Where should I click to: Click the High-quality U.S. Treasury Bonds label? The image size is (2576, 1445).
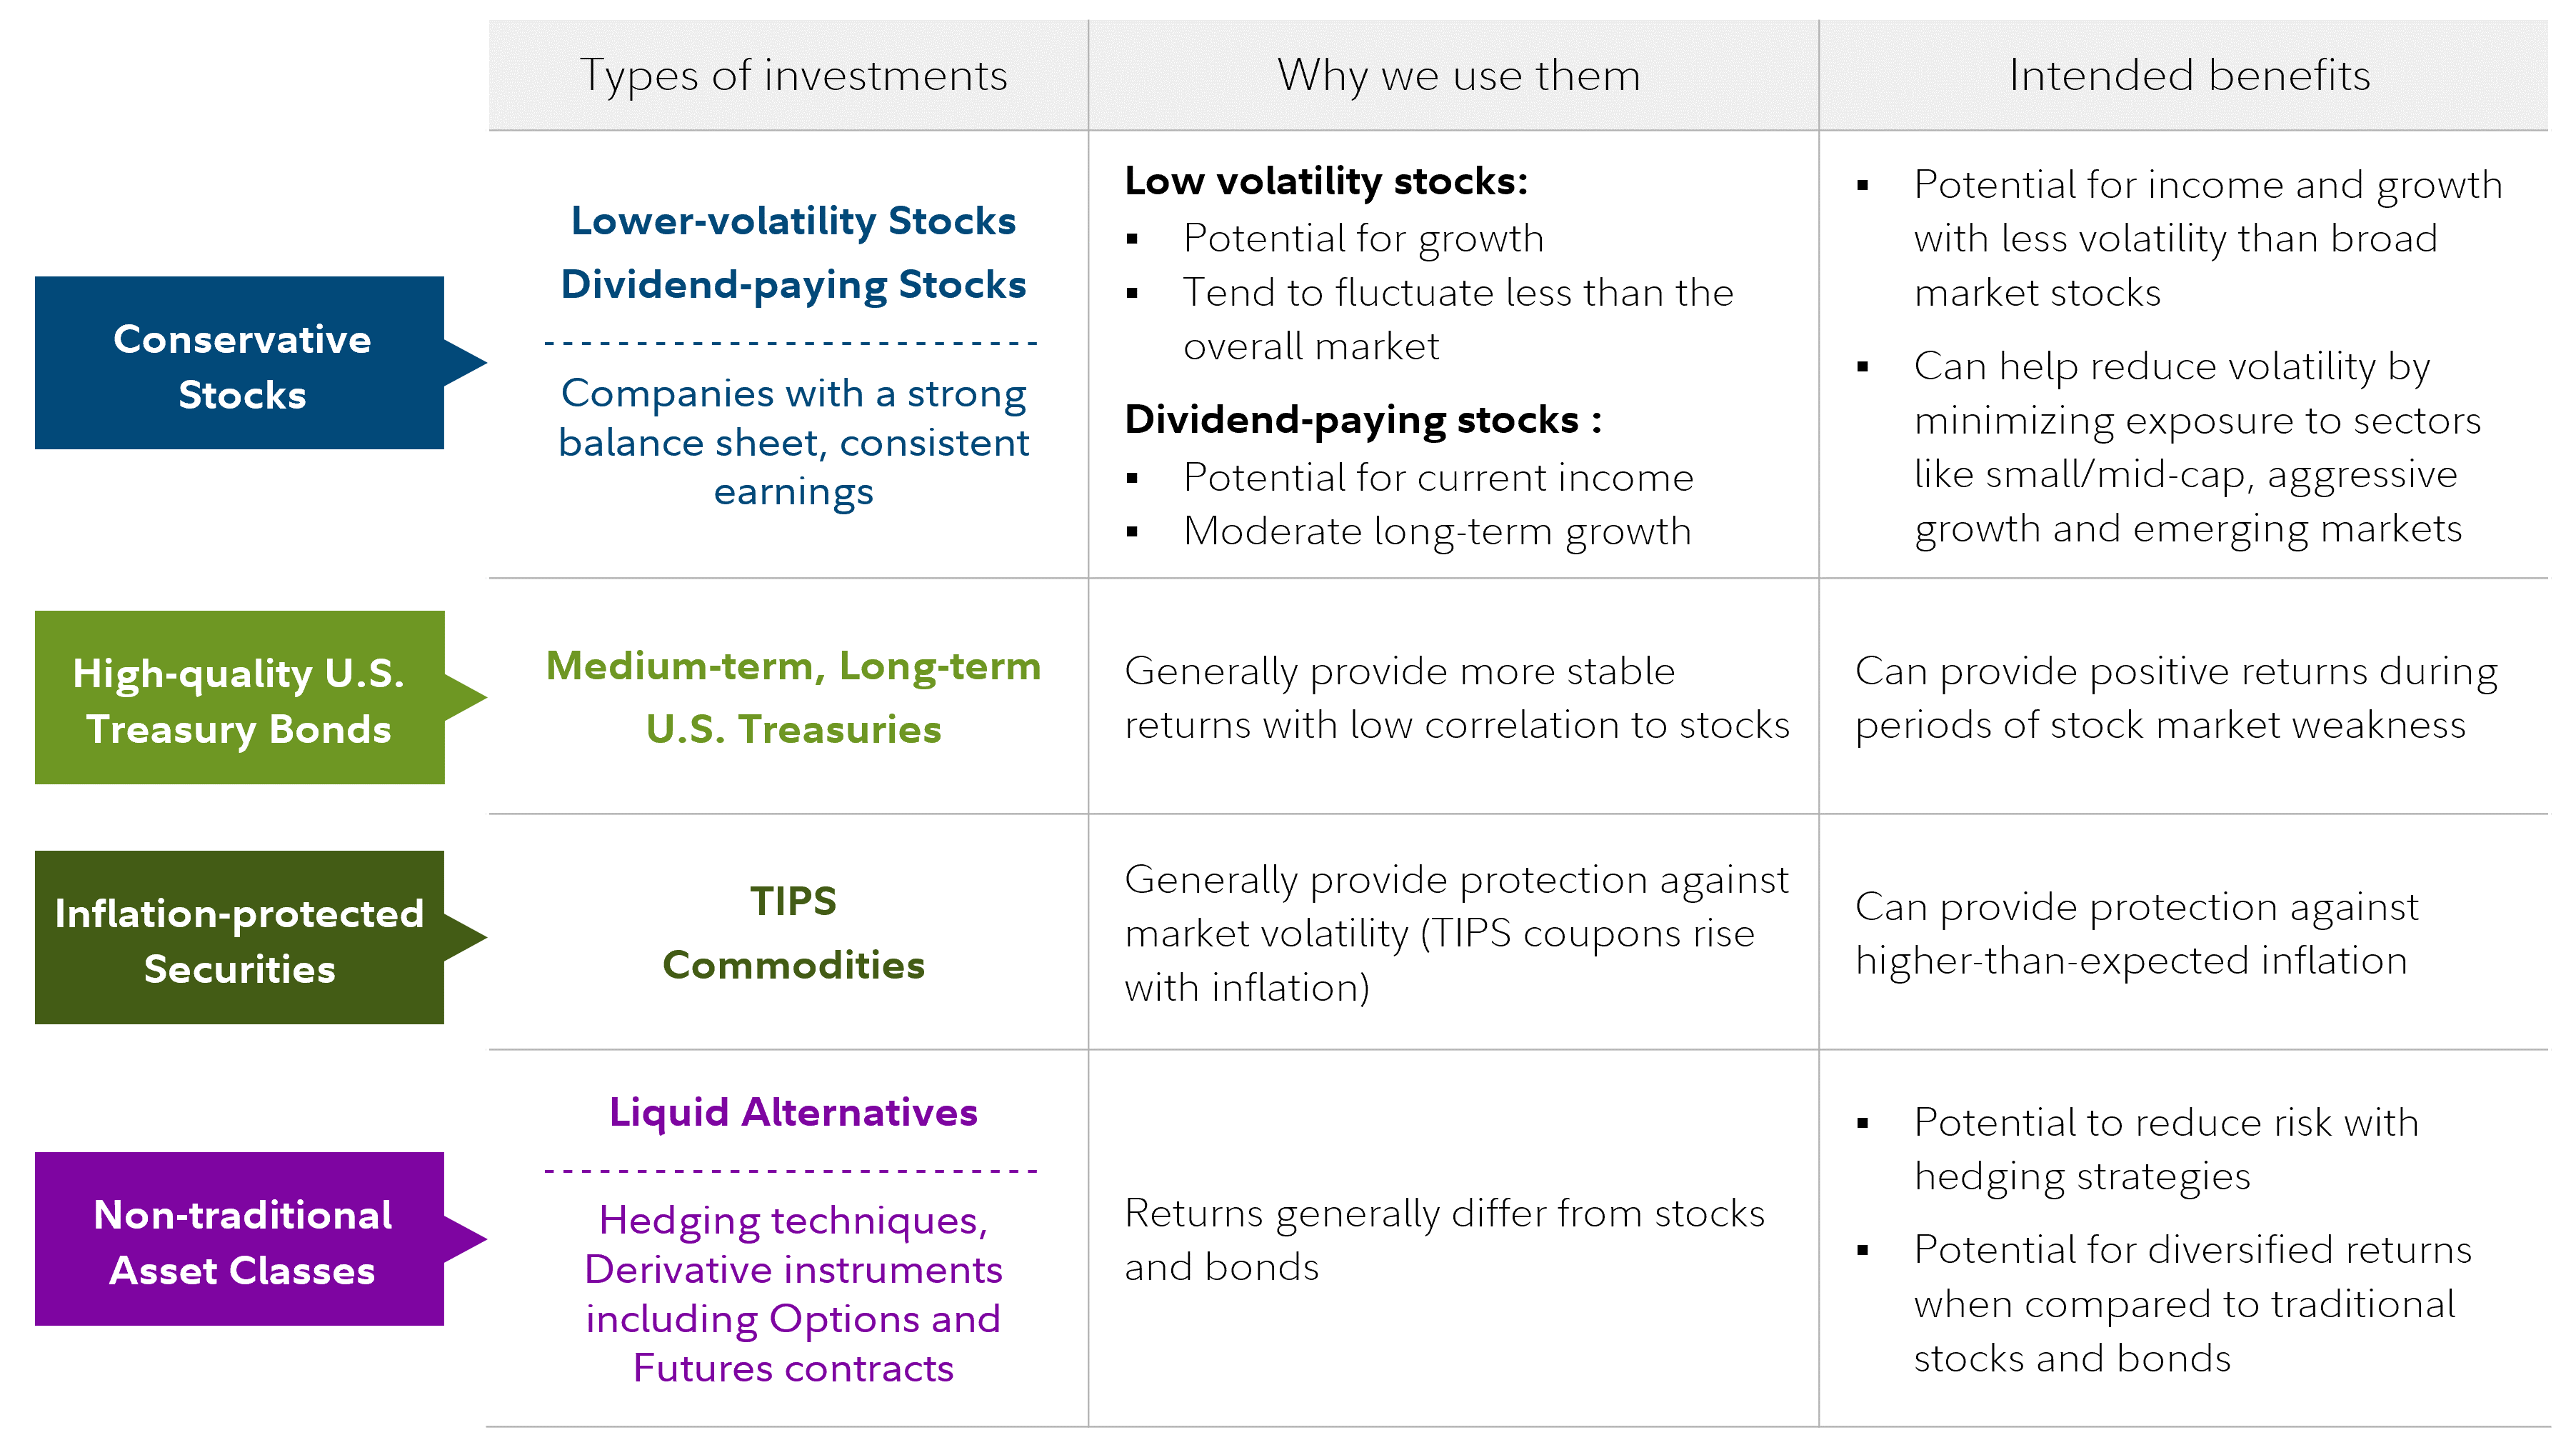(240, 700)
